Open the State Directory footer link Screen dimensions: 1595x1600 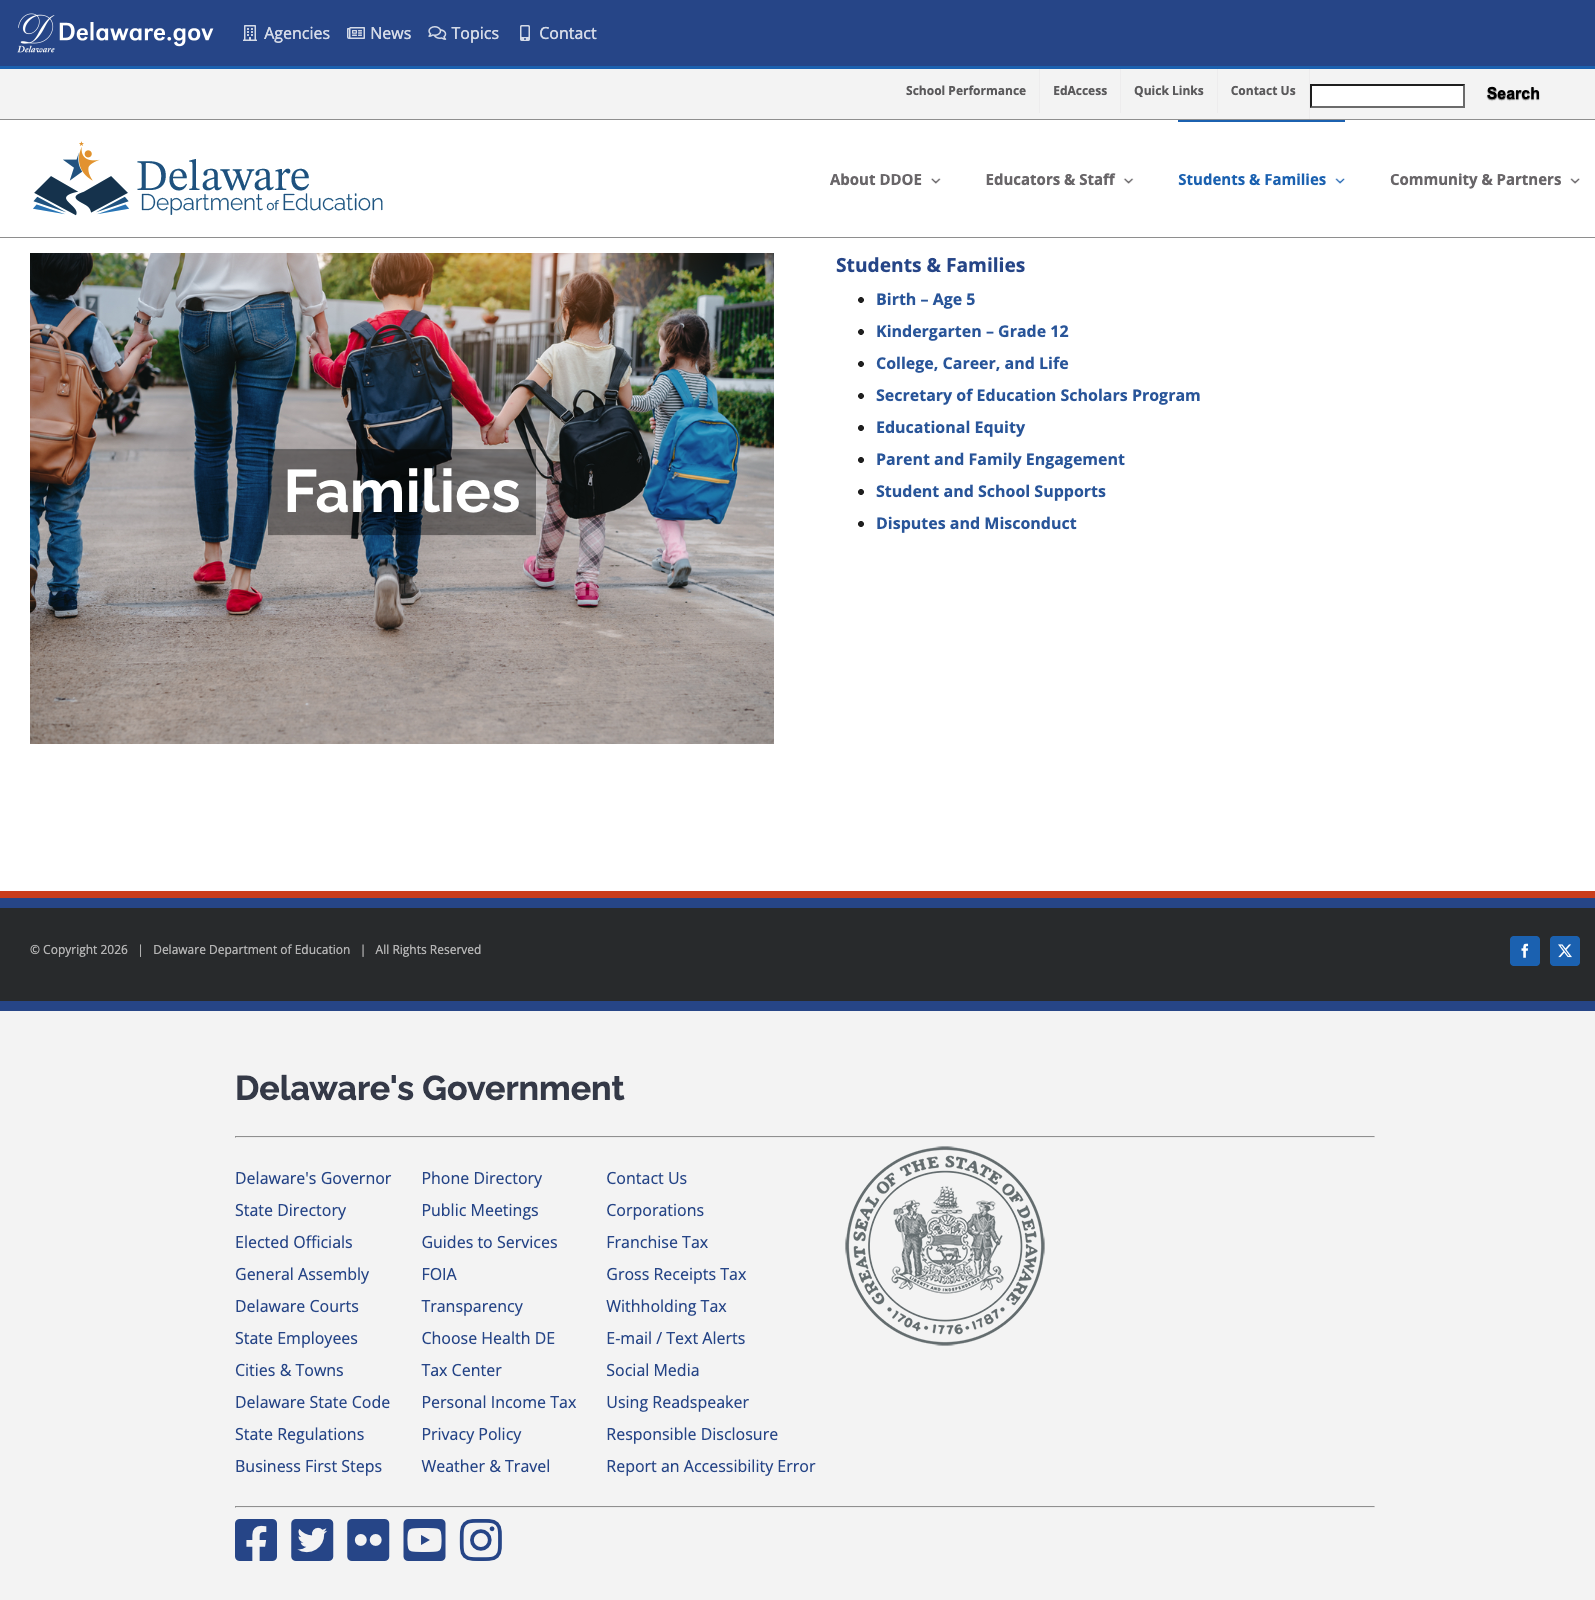pyautogui.click(x=290, y=1210)
